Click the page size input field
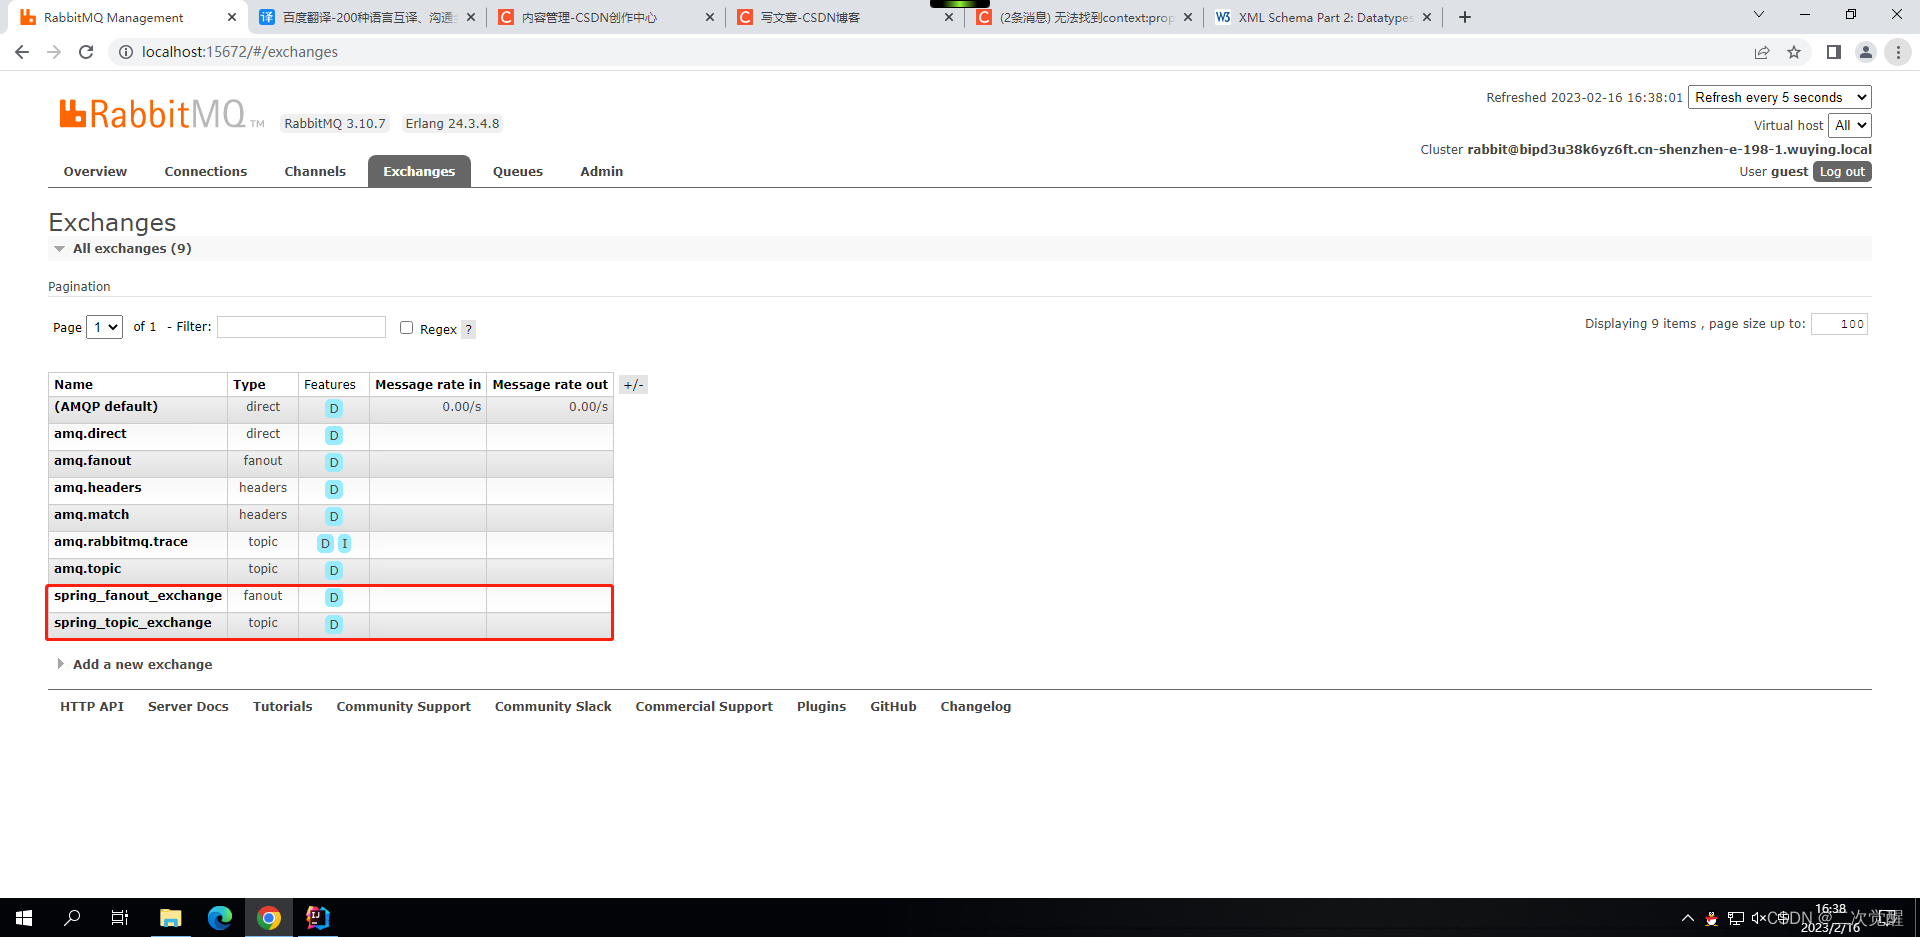Image resolution: width=1920 pixels, height=937 pixels. pos(1839,324)
